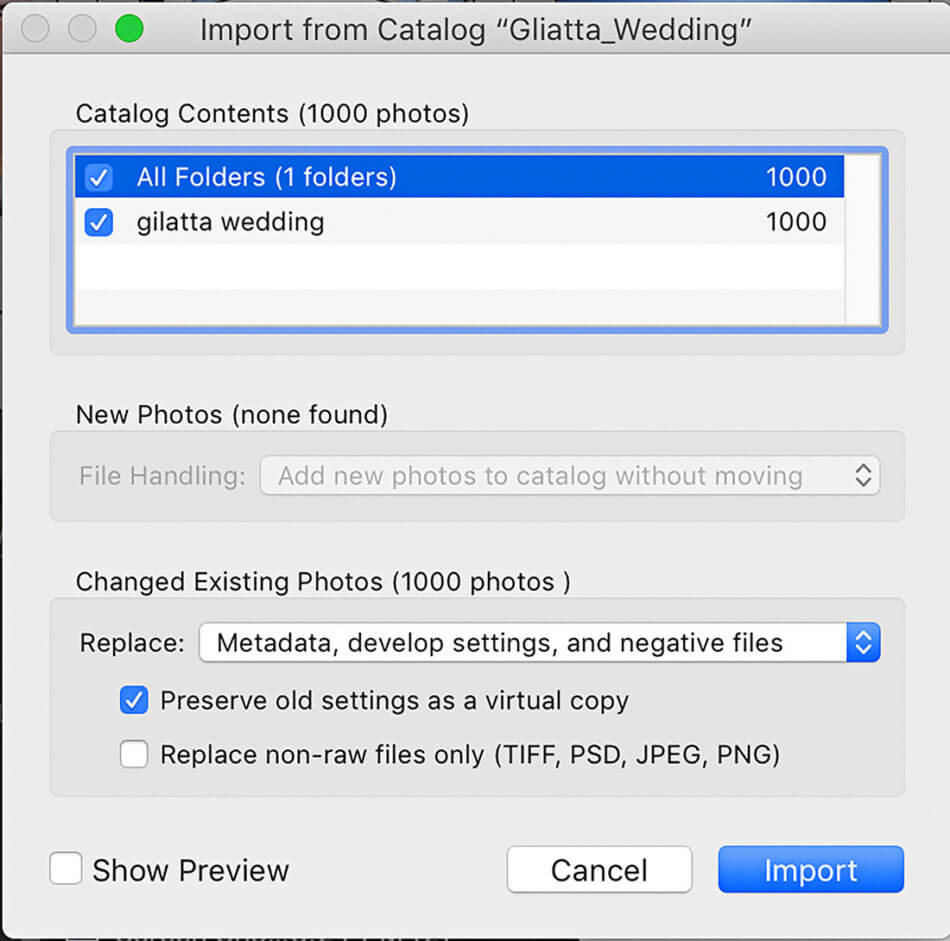Open the File Handling chevron control

pos(862,476)
